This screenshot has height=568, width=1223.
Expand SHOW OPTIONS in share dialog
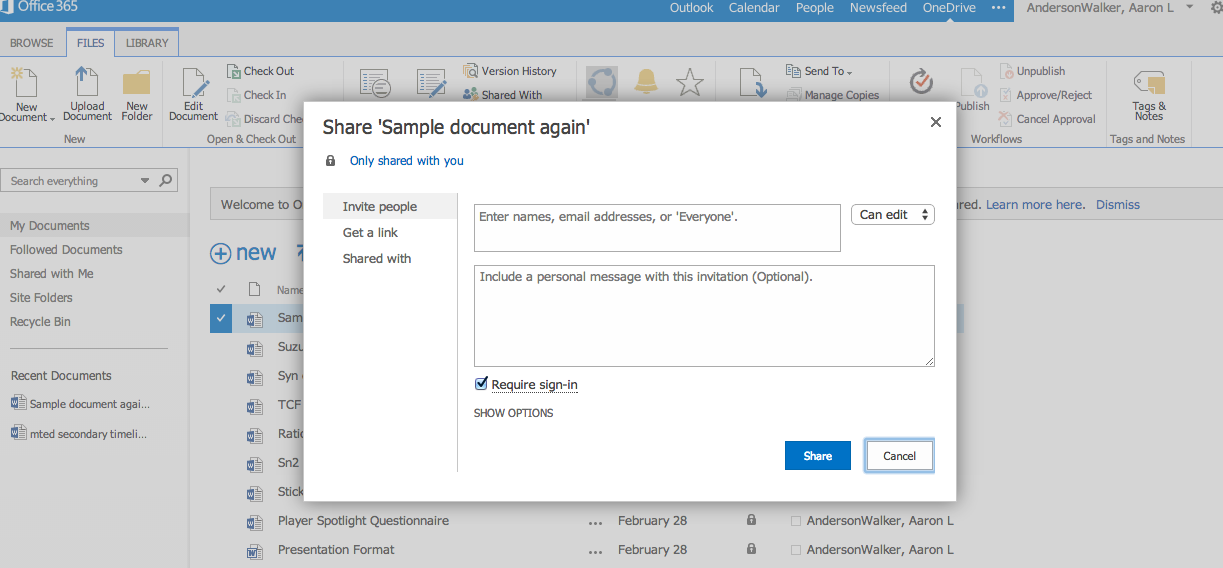(x=513, y=413)
